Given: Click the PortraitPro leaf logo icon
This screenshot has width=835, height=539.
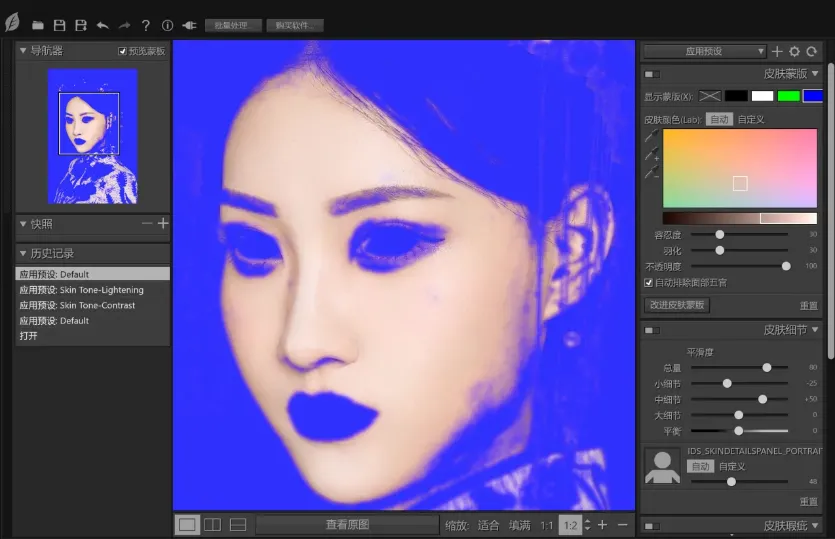Looking at the screenshot, I should point(12,22).
